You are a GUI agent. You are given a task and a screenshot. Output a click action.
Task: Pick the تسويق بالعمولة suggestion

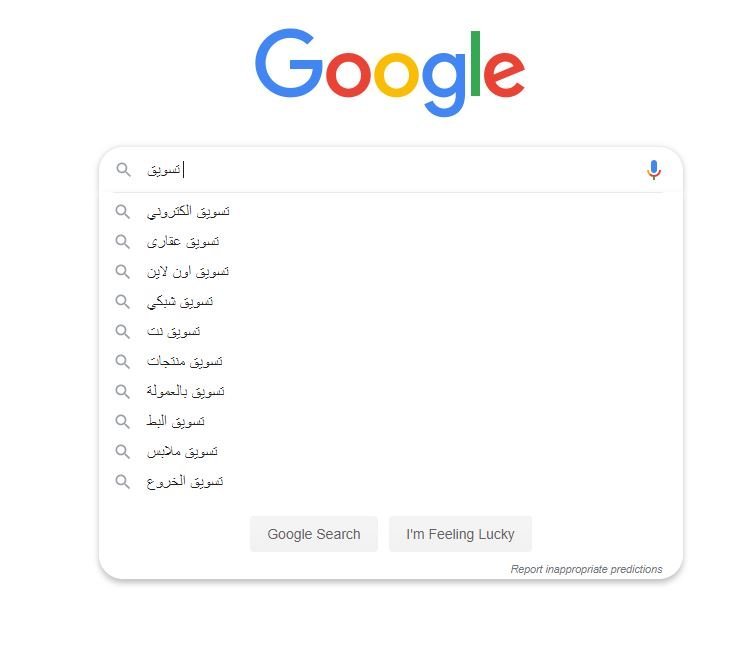tap(390, 391)
